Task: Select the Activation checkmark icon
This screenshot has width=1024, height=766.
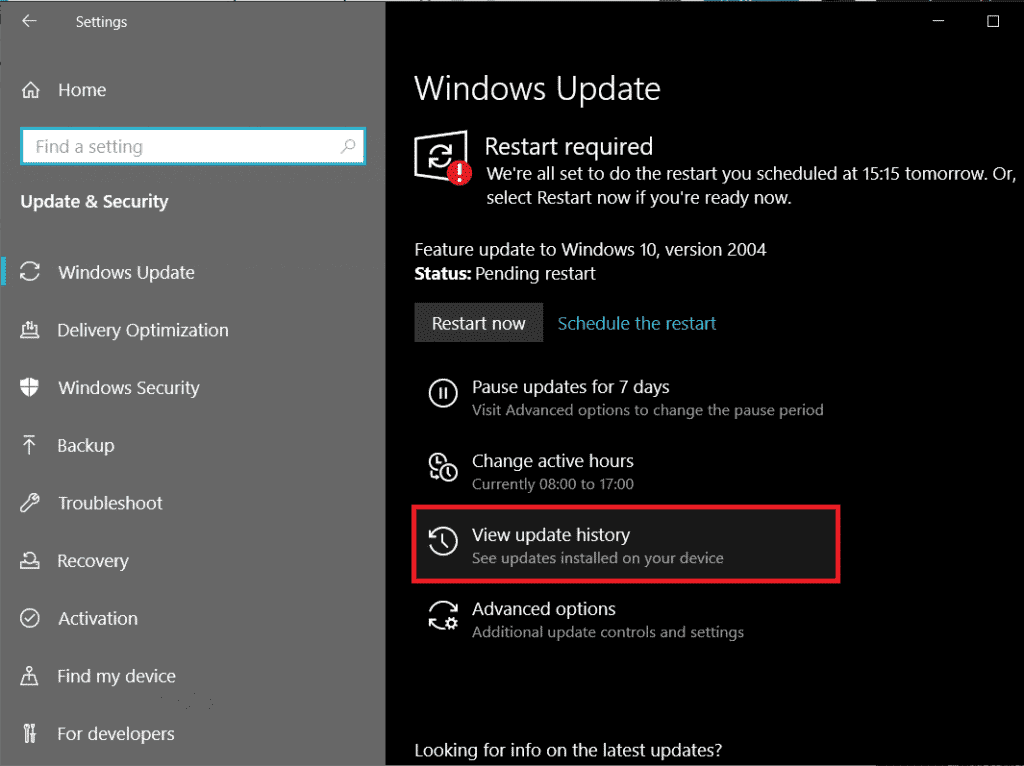Action: 31,619
